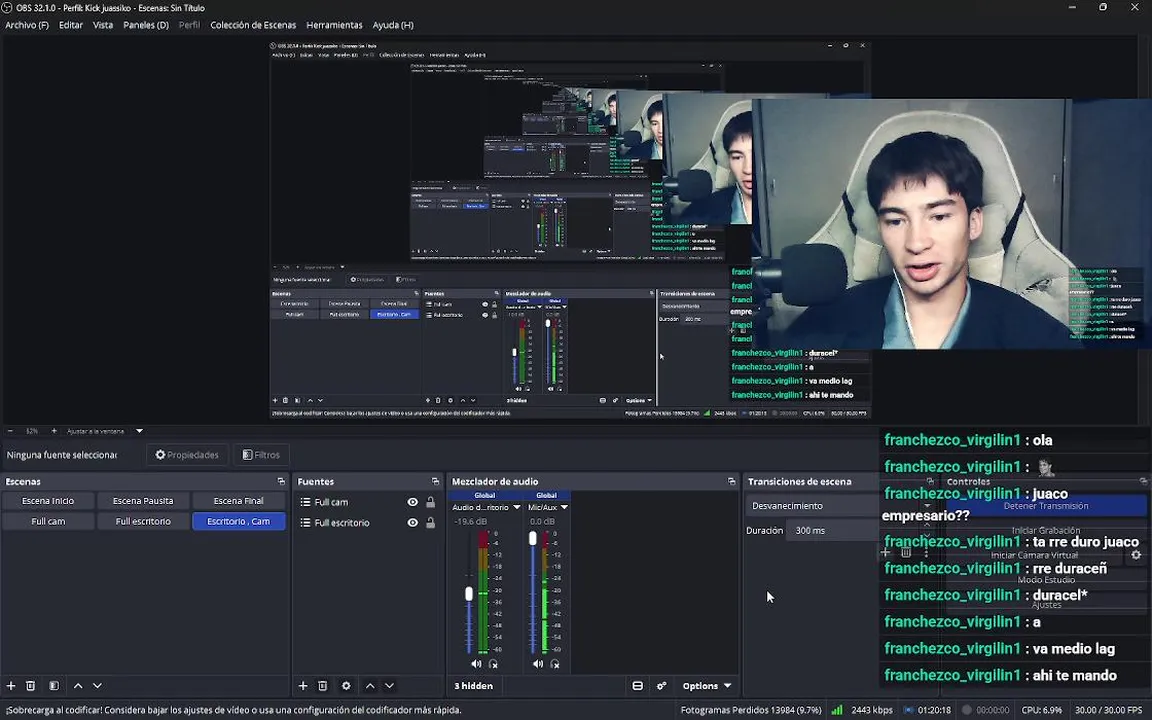Screen dimensions: 1152x720
Task: Open the Vista menu
Action: click(x=103, y=25)
